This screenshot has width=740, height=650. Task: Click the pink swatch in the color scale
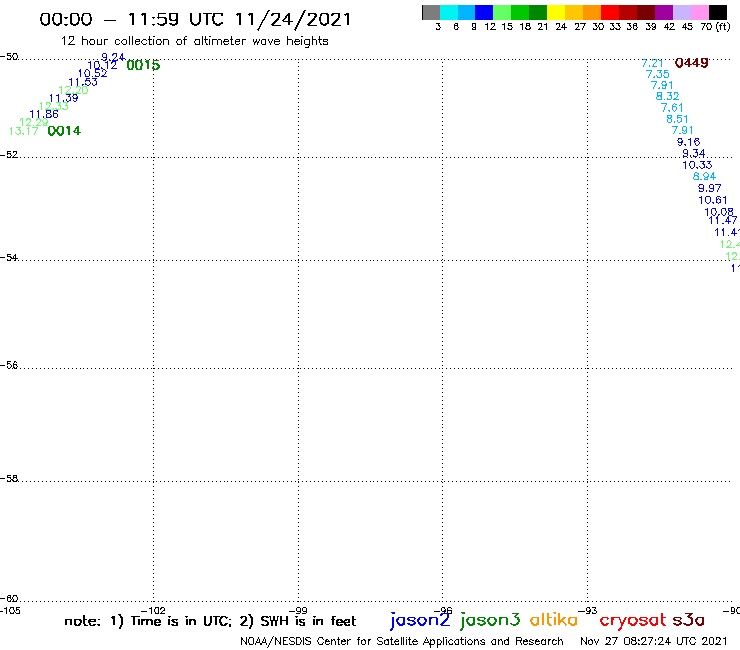tap(699, 12)
